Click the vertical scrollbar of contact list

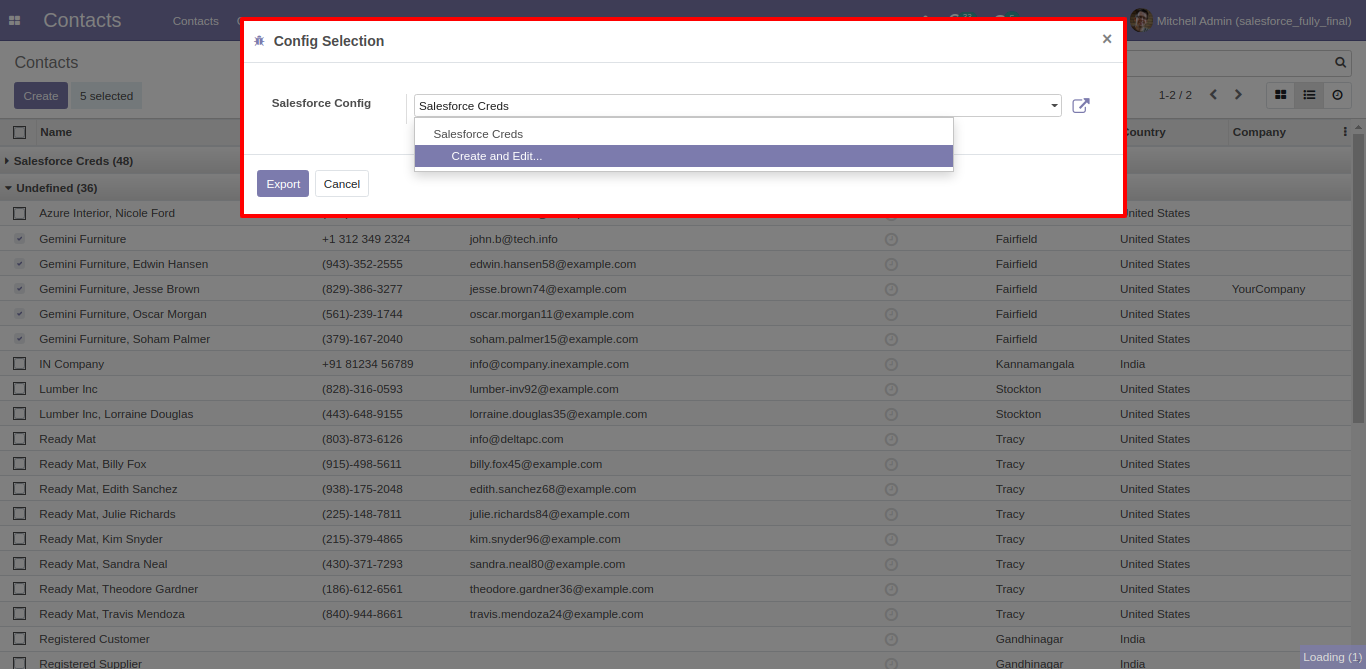tap(1358, 280)
